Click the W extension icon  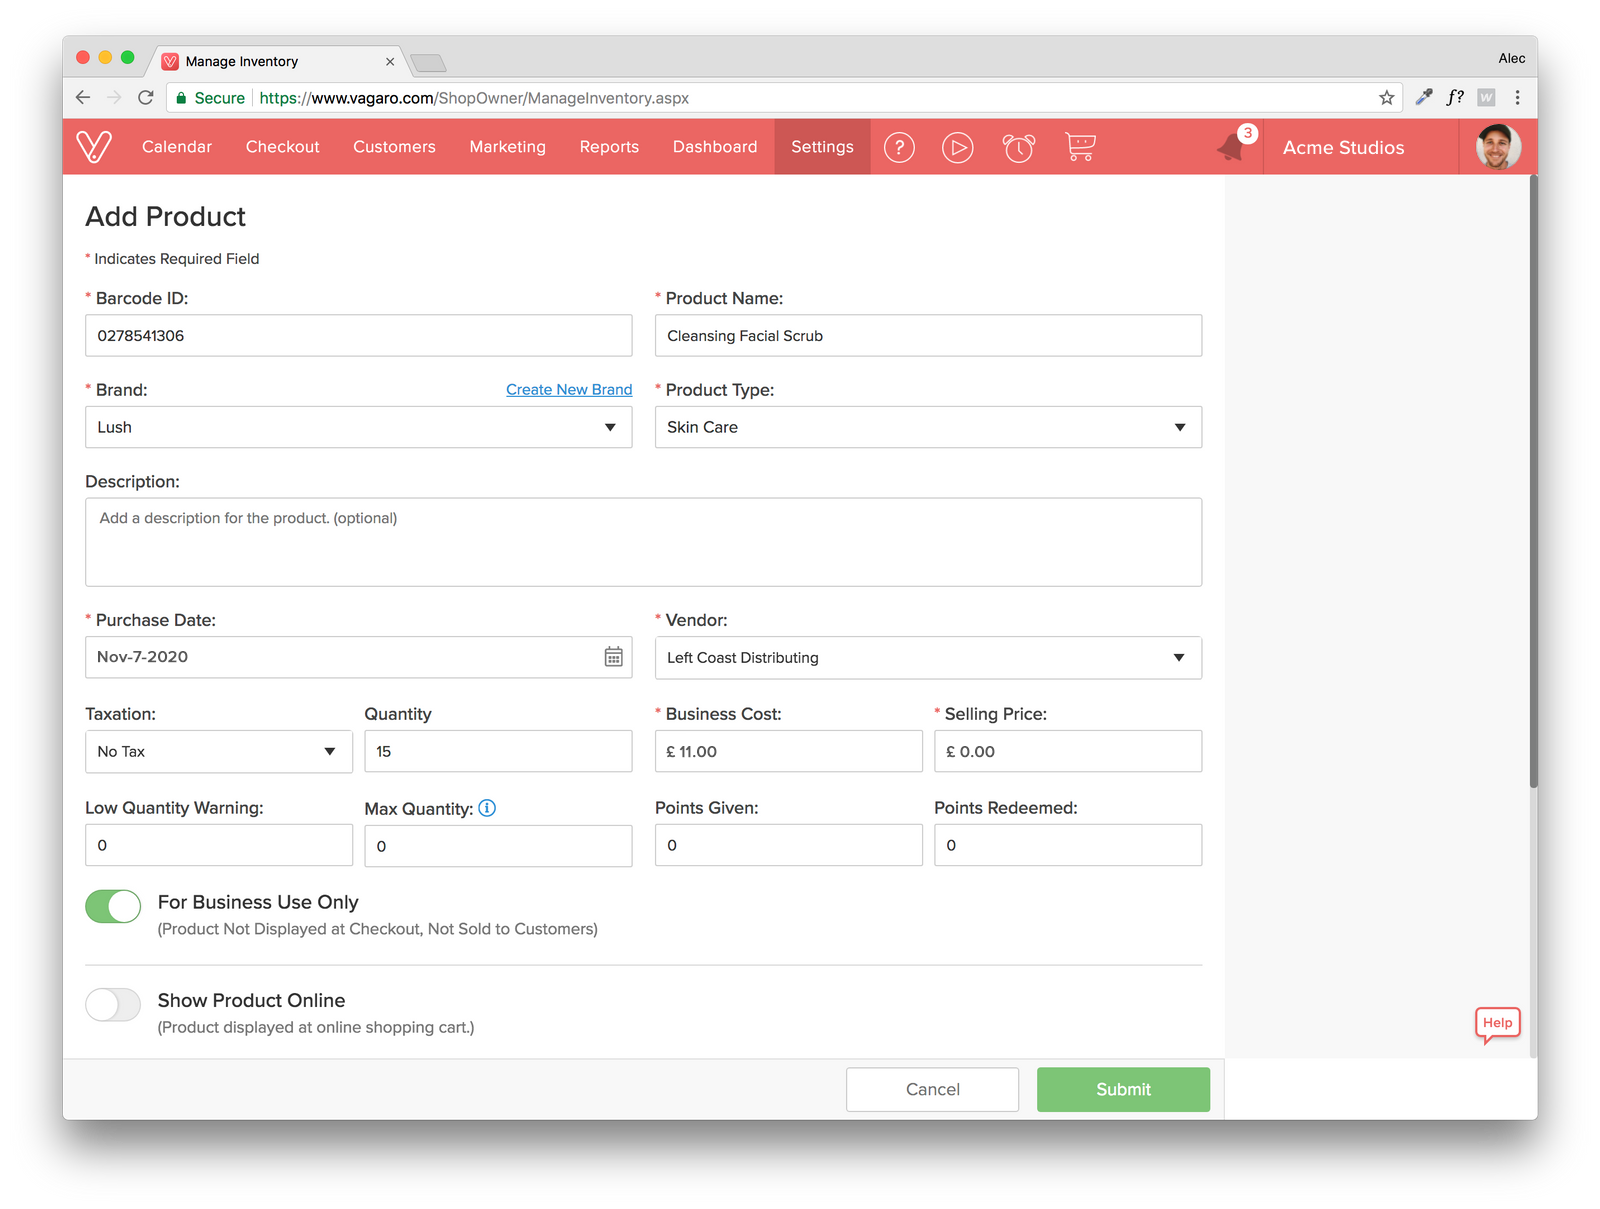[1486, 97]
